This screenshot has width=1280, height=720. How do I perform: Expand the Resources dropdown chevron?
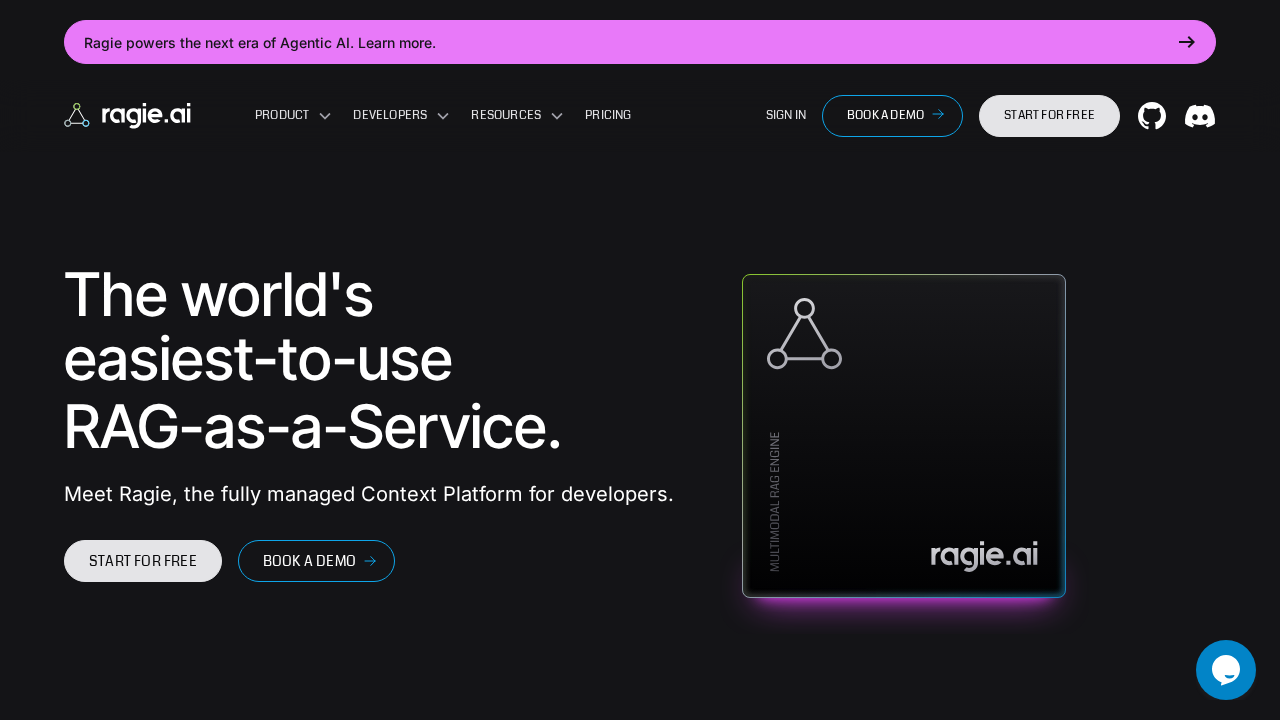pyautogui.click(x=557, y=115)
